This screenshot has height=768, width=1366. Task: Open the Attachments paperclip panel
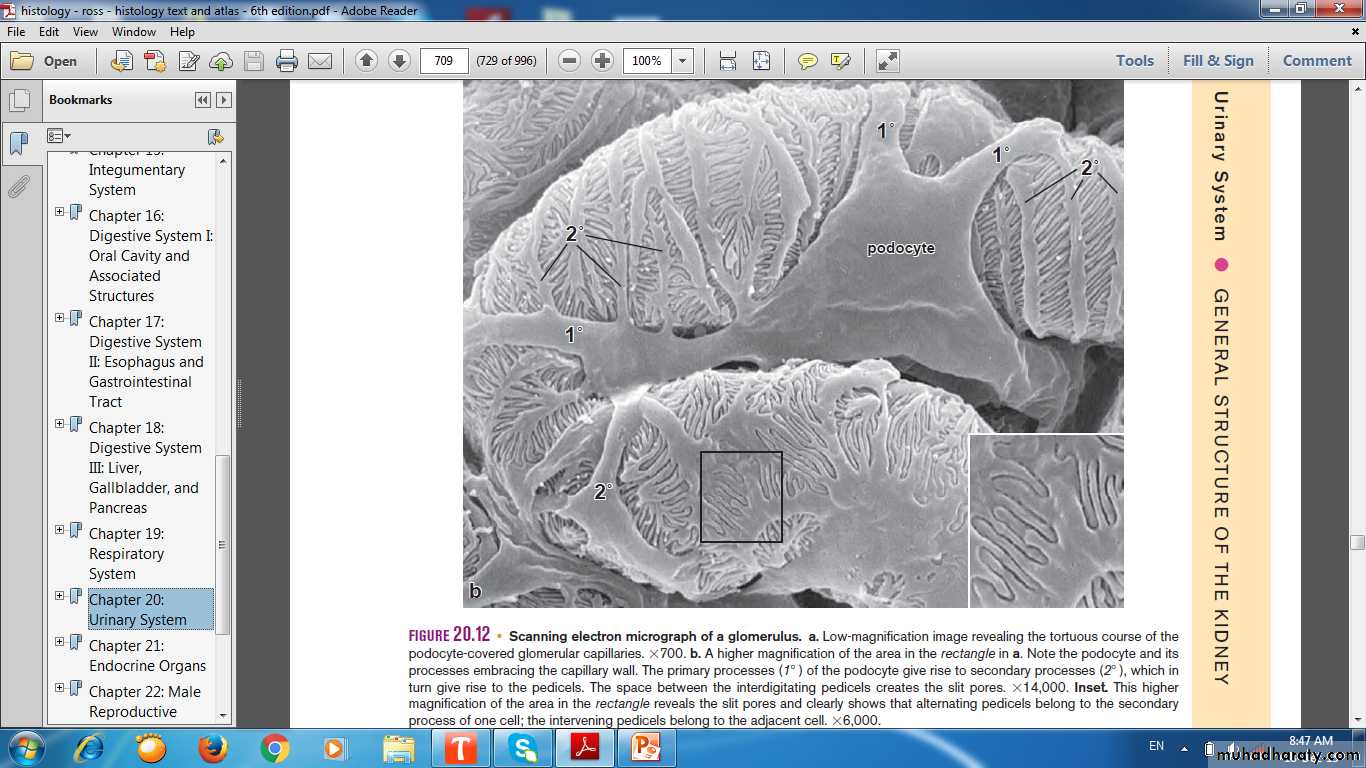point(18,187)
